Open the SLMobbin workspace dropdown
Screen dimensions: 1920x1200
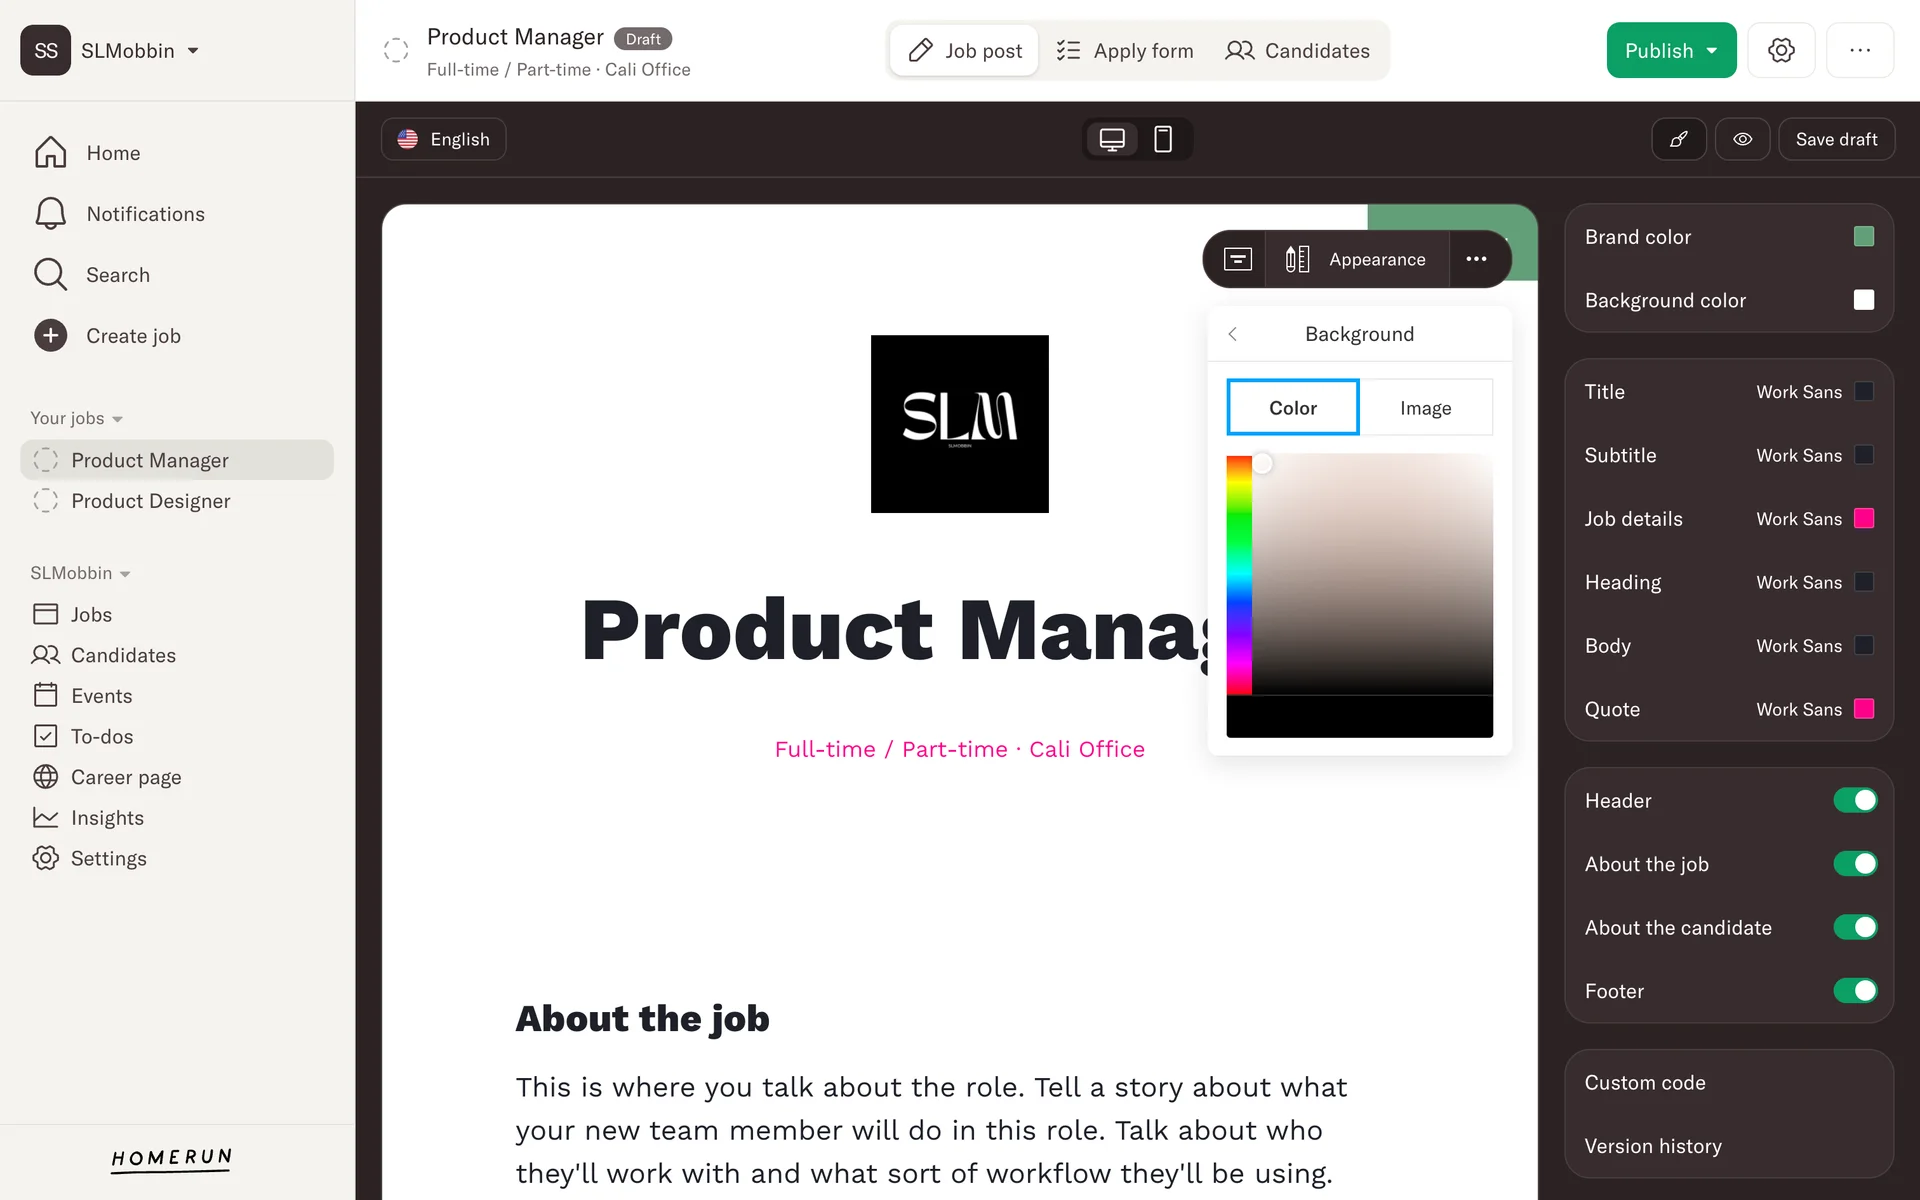click(x=139, y=50)
